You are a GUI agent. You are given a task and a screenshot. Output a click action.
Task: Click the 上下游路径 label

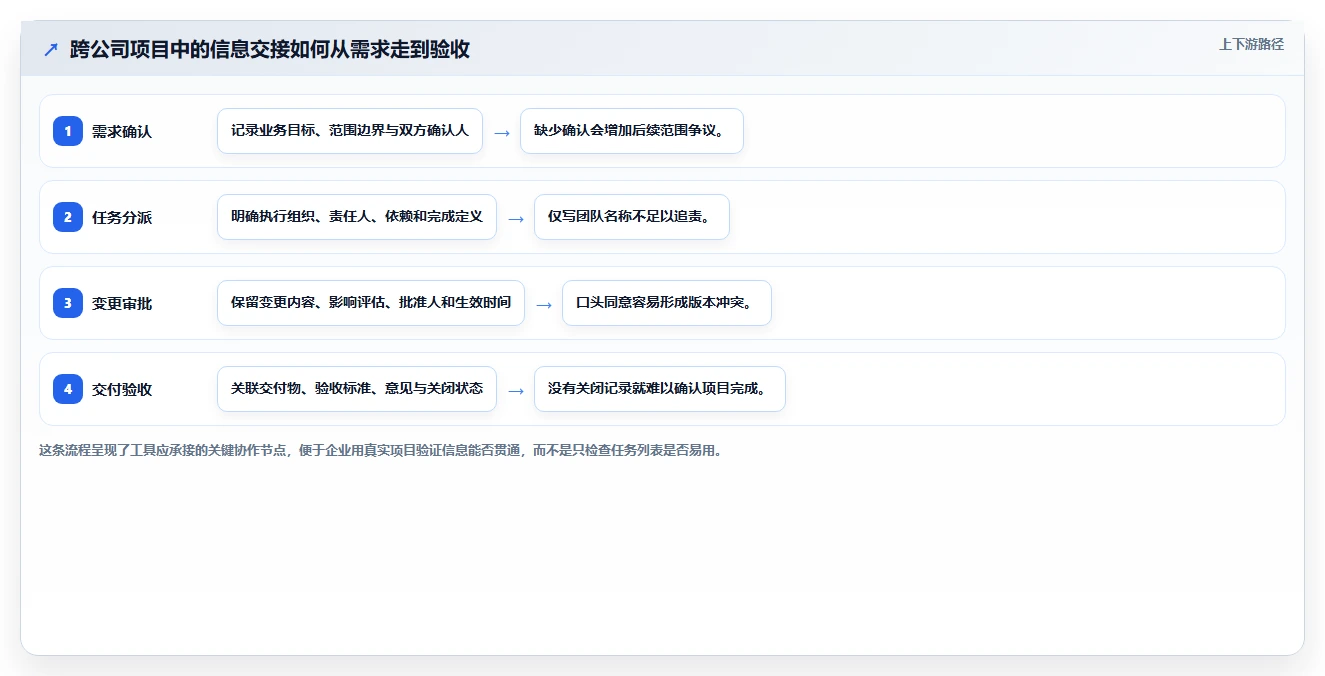[x=1251, y=44]
